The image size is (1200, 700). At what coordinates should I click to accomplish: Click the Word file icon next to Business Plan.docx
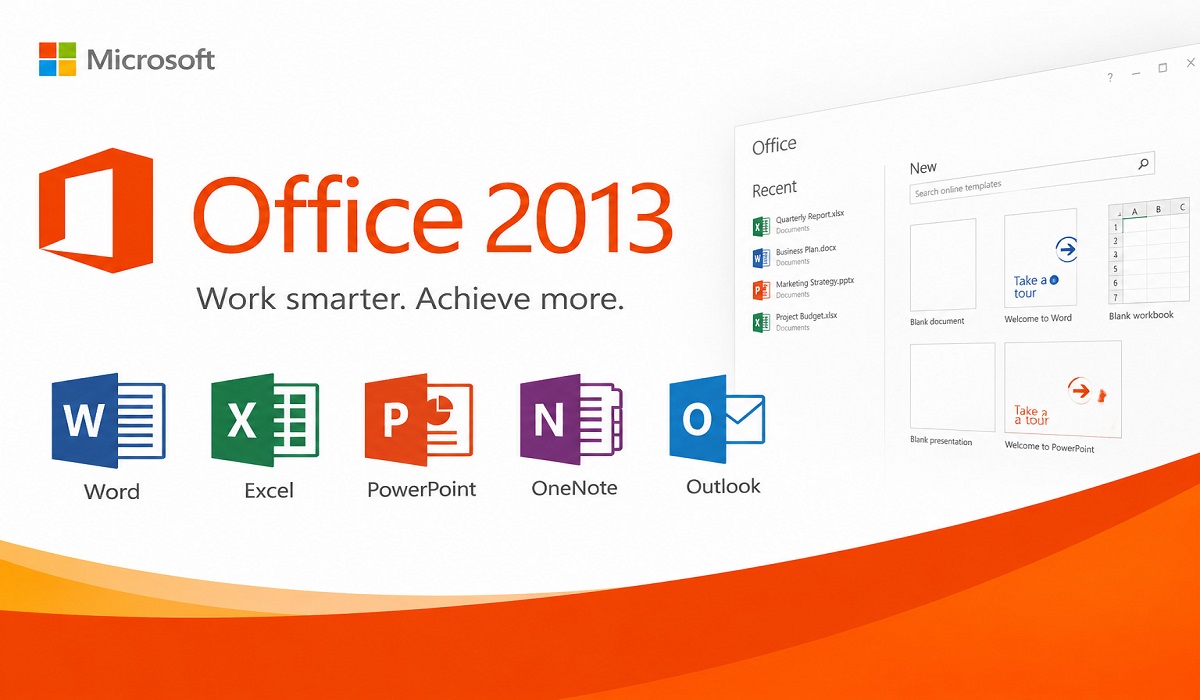(759, 257)
